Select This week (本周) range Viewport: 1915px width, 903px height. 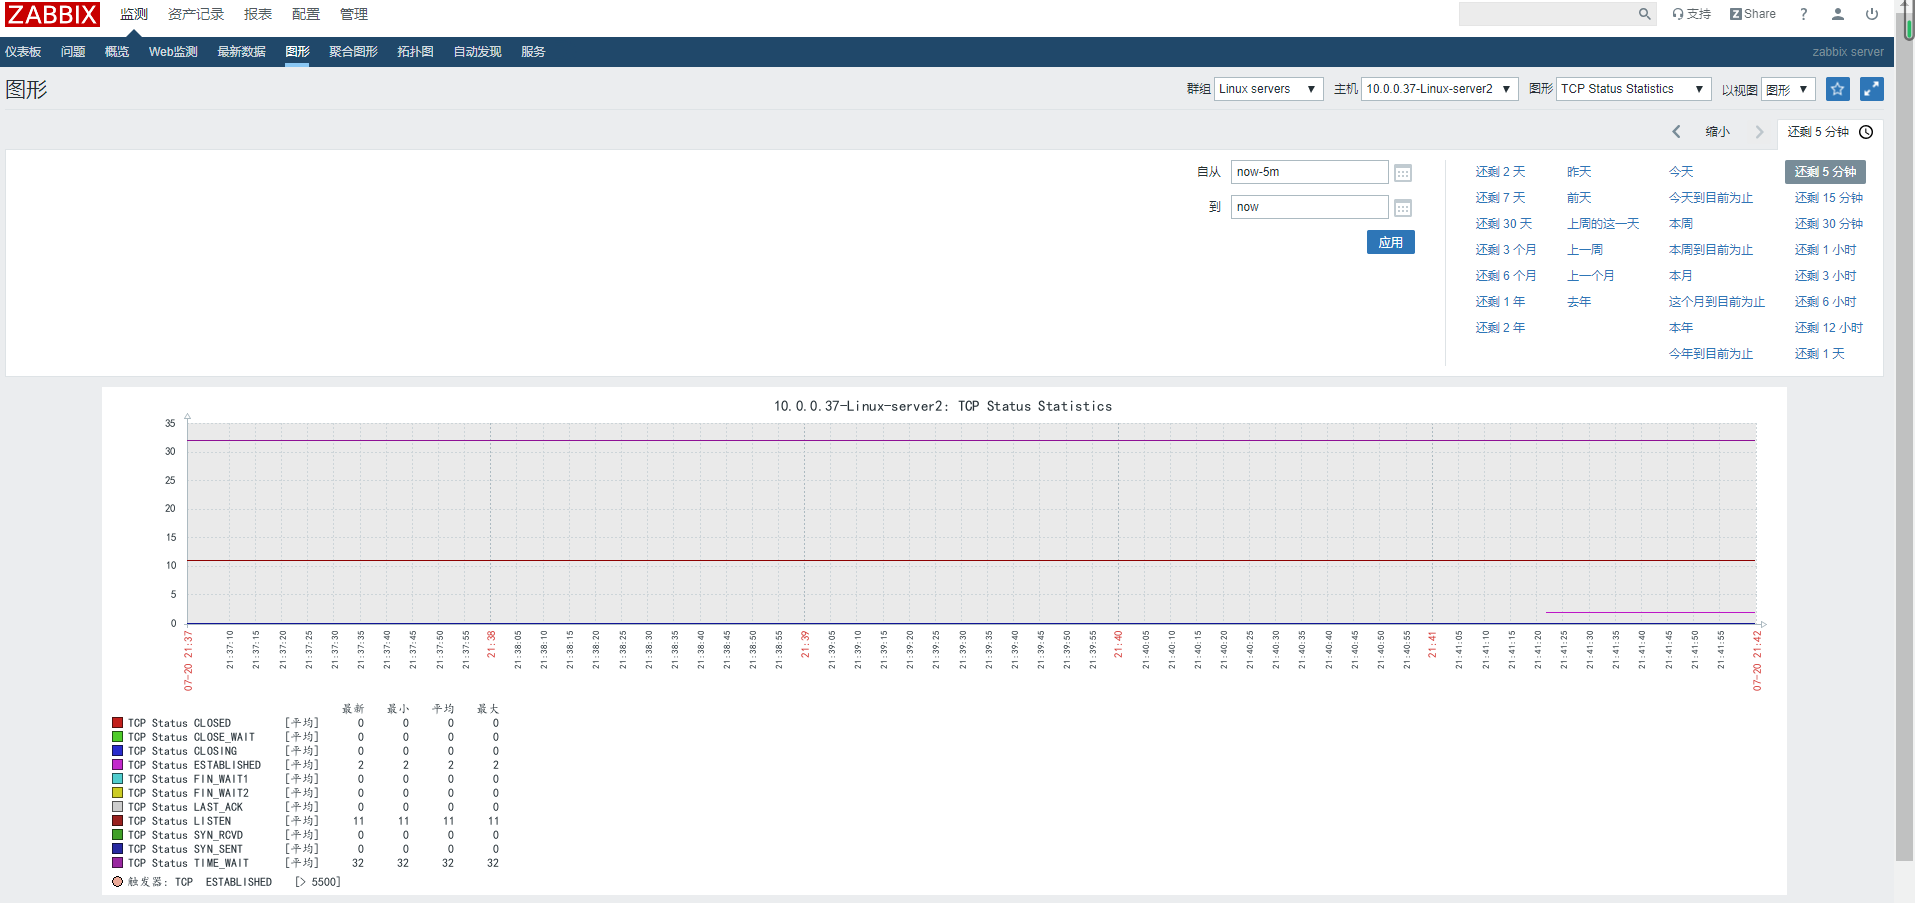click(1681, 224)
